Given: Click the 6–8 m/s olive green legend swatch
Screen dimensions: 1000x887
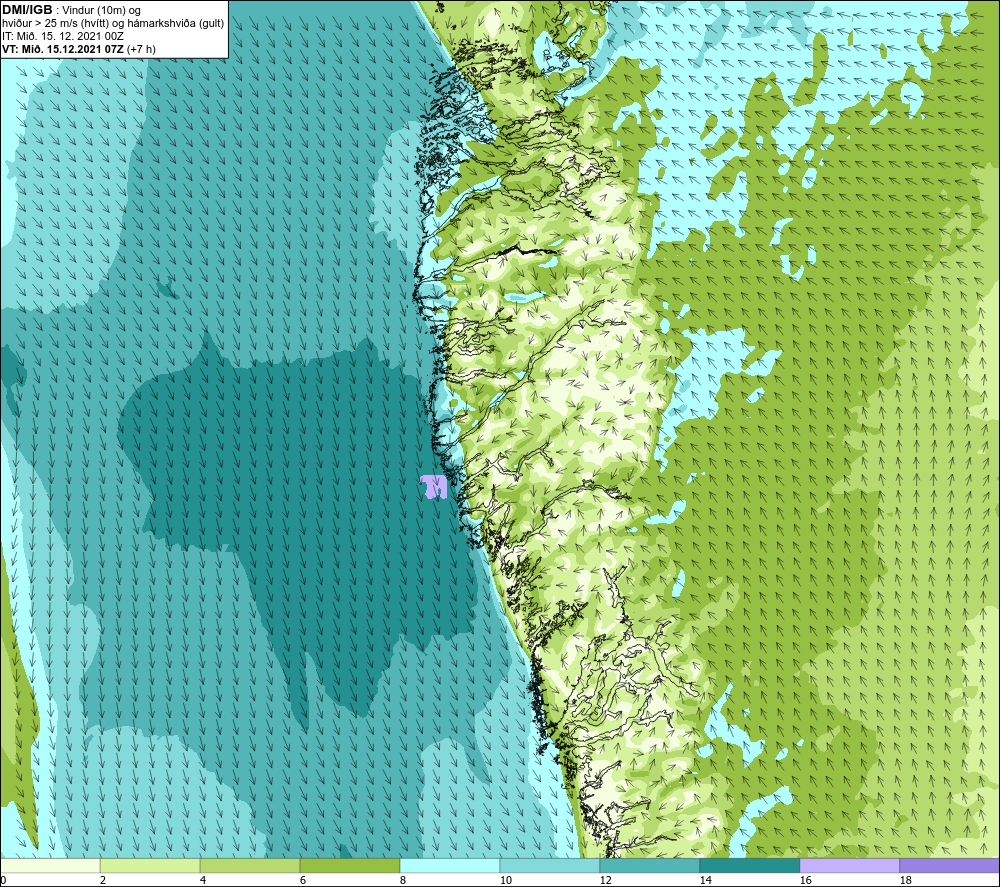Looking at the screenshot, I should 349,866.
